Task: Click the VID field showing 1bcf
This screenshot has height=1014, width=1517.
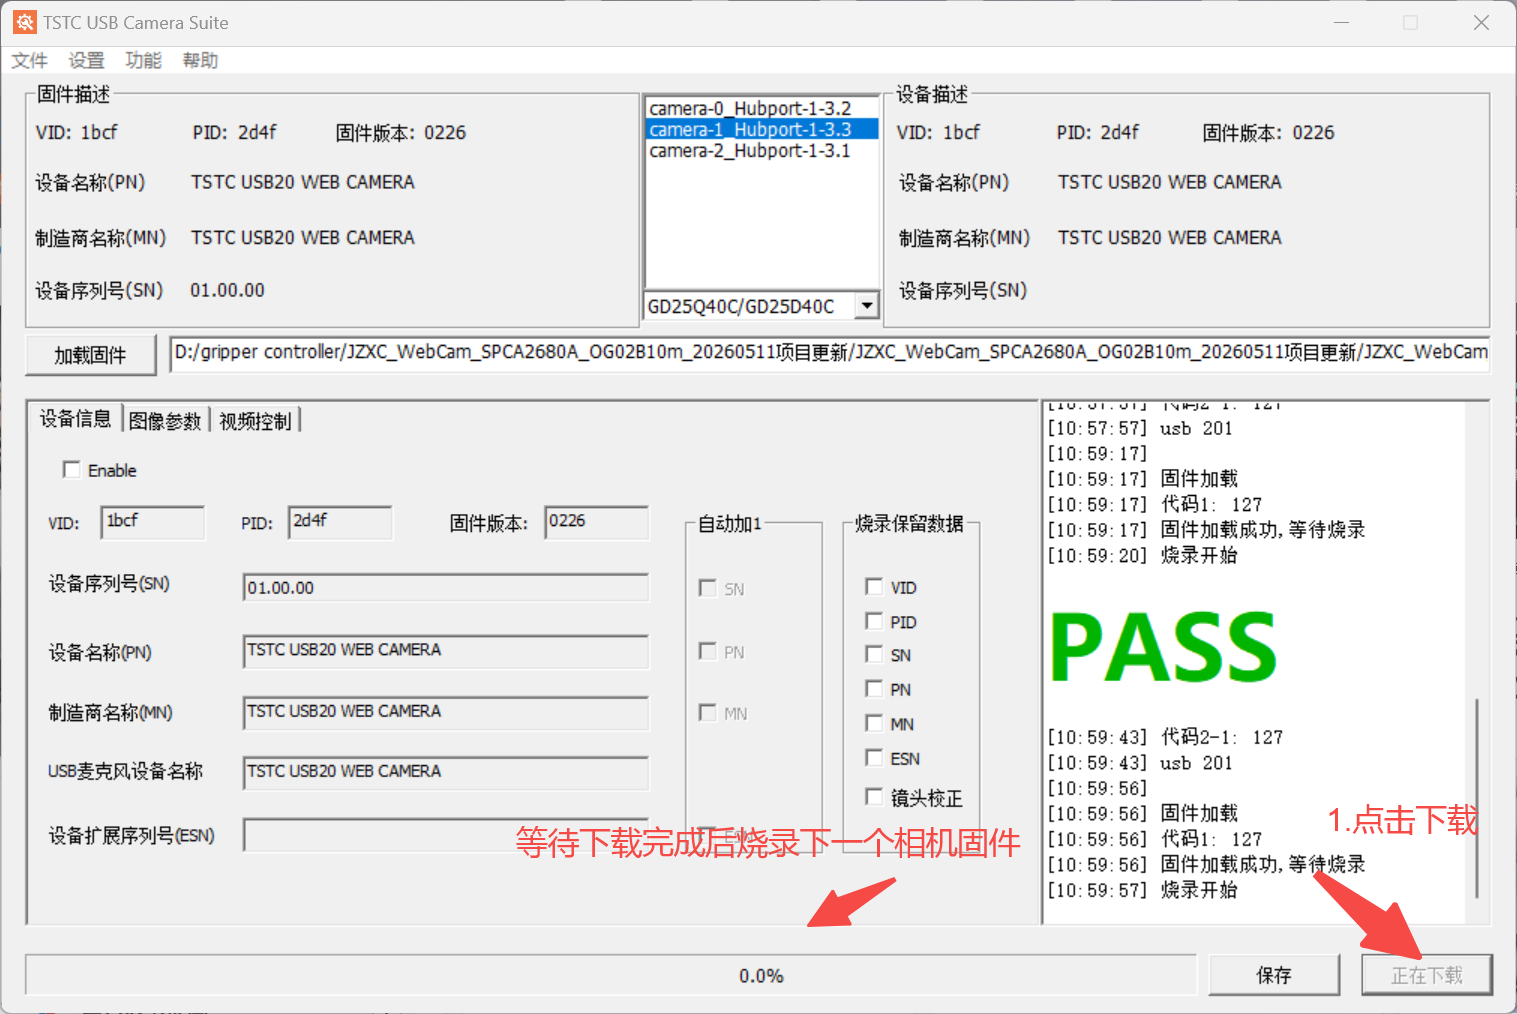Action: click(x=153, y=522)
